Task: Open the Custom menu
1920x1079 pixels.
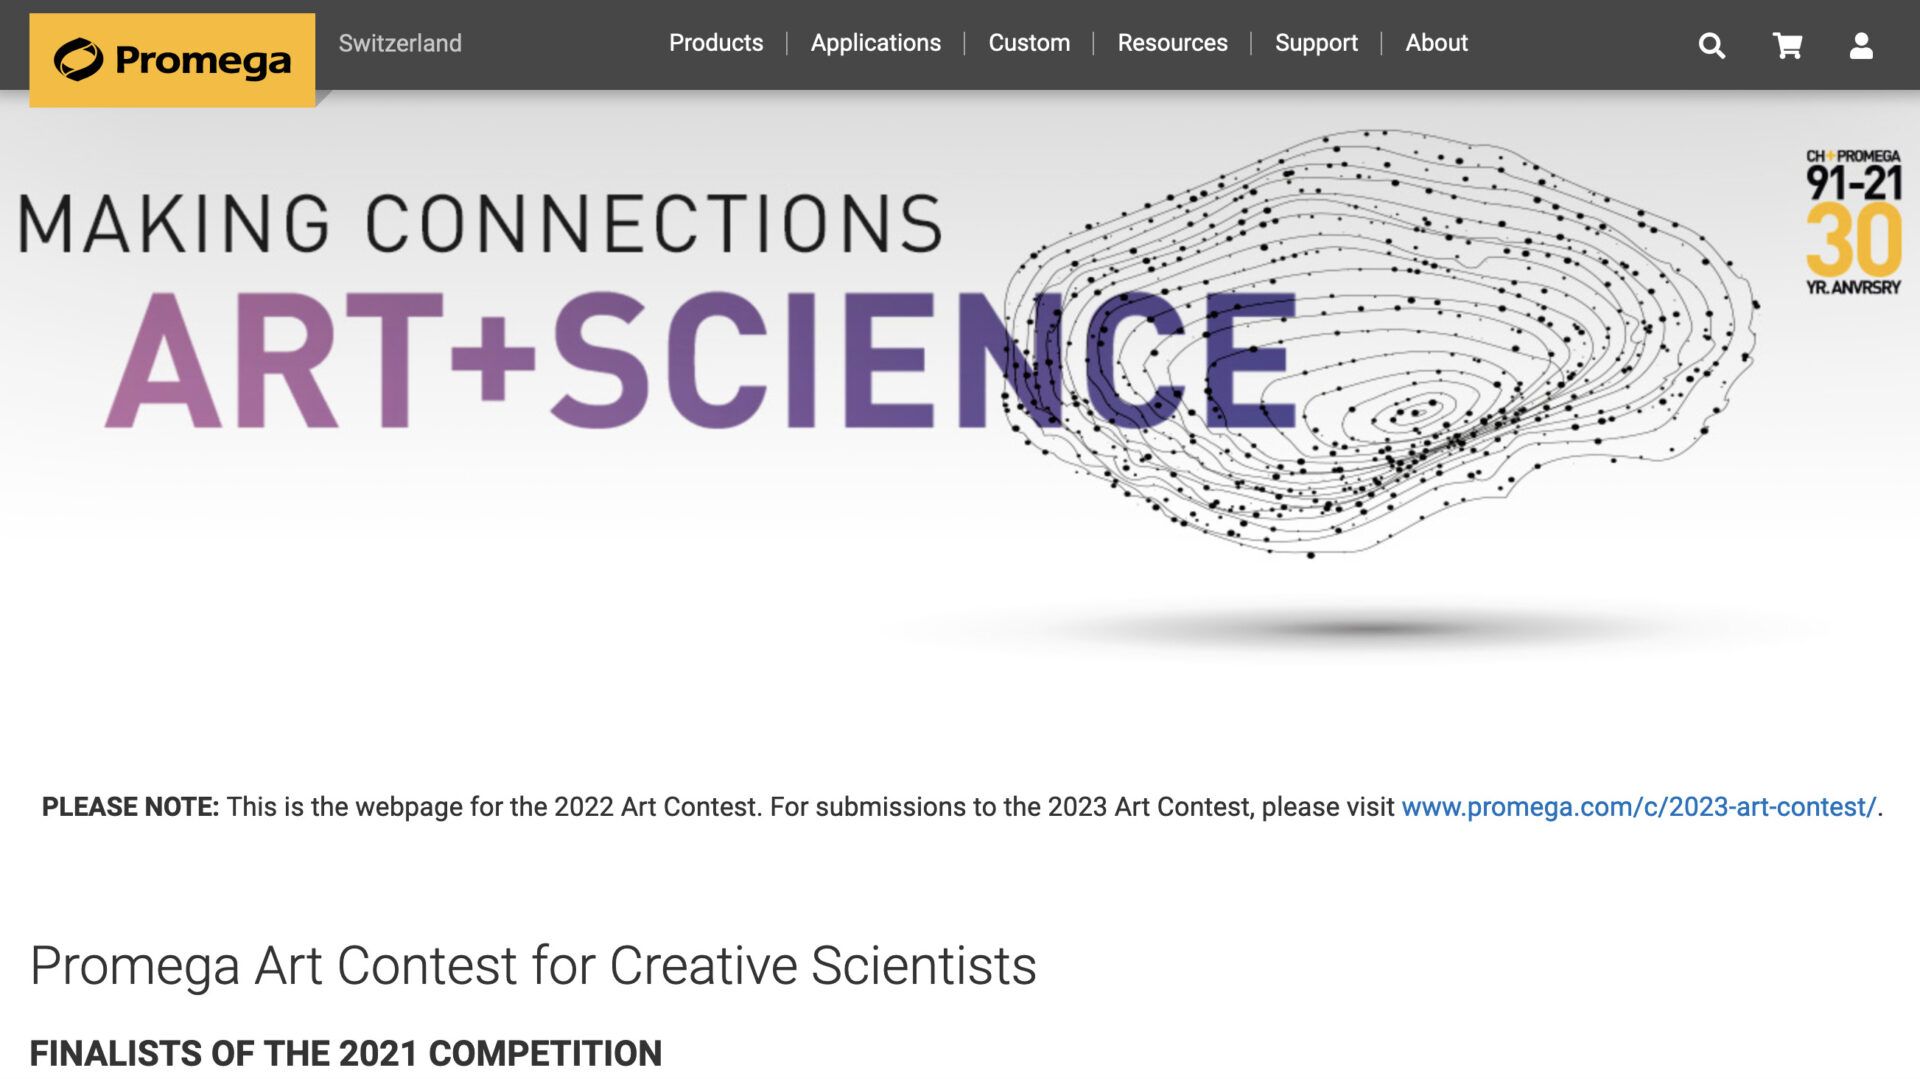Action: point(1029,43)
